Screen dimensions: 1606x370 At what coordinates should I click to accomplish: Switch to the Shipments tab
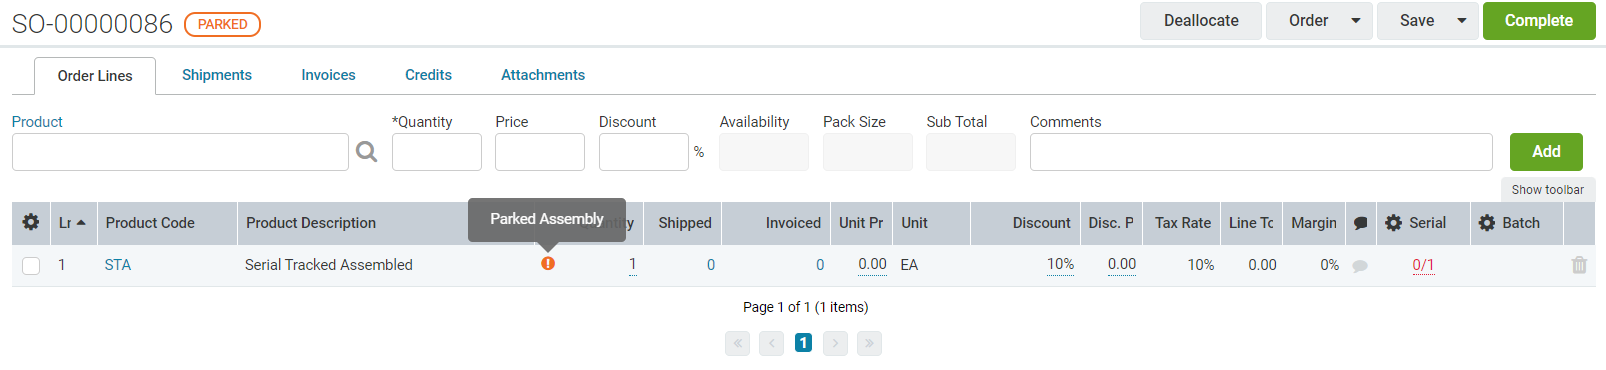[x=217, y=75]
